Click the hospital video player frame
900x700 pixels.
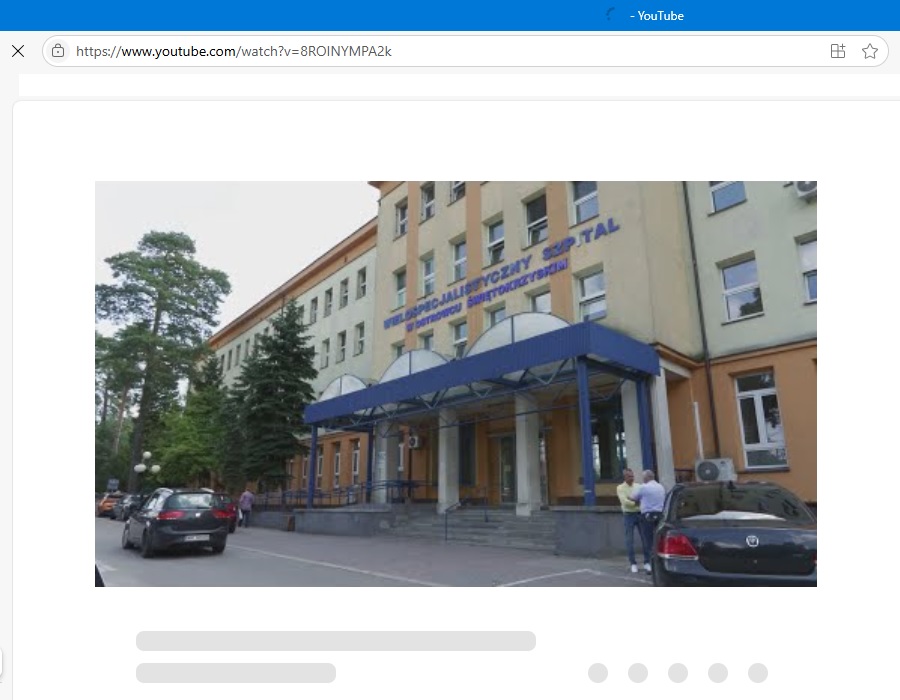(x=456, y=384)
